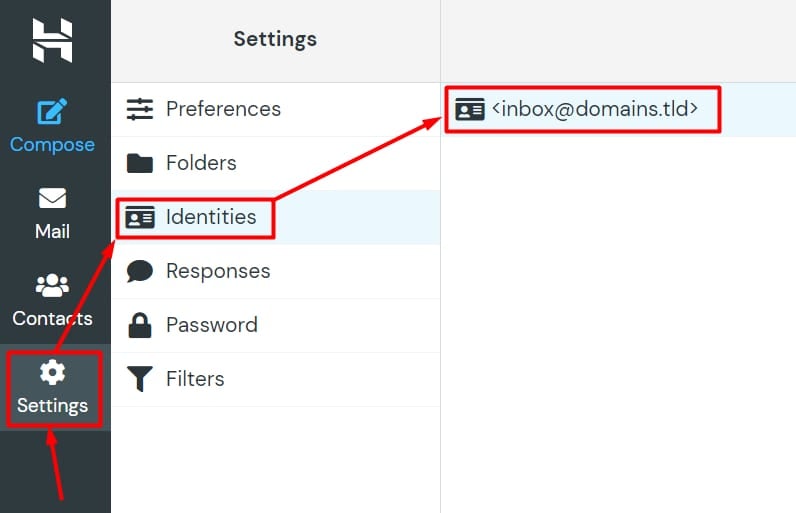Select the <inbox@domains.tld> identity entry
This screenshot has width=796, height=513.
595,109
